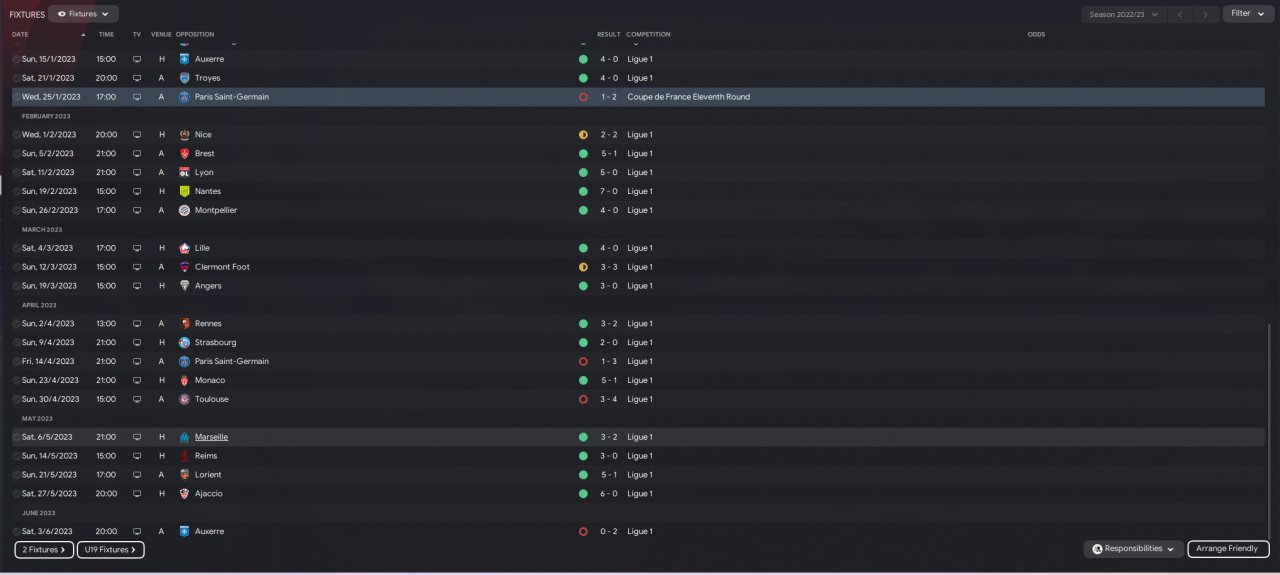Click the Arrange Friendly button
This screenshot has height=575, width=1280.
click(1229, 549)
